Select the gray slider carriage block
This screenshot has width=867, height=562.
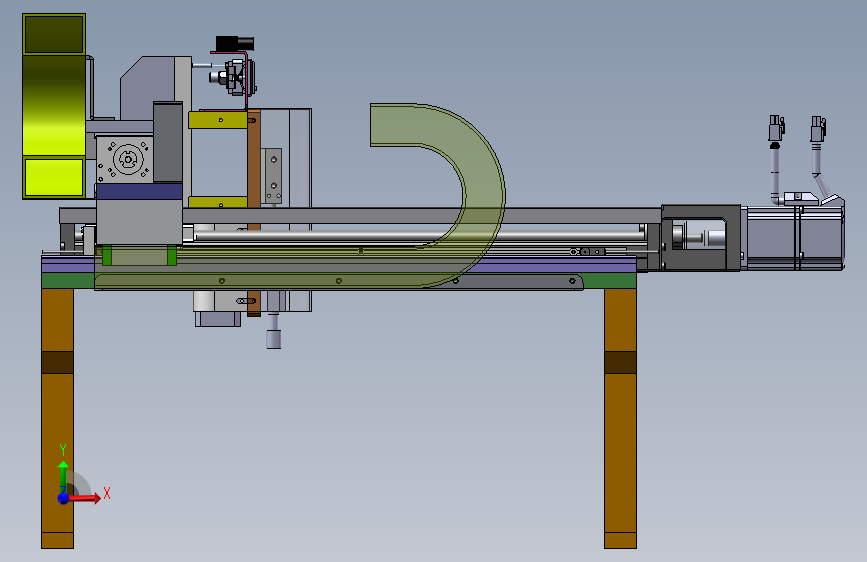click(139, 222)
